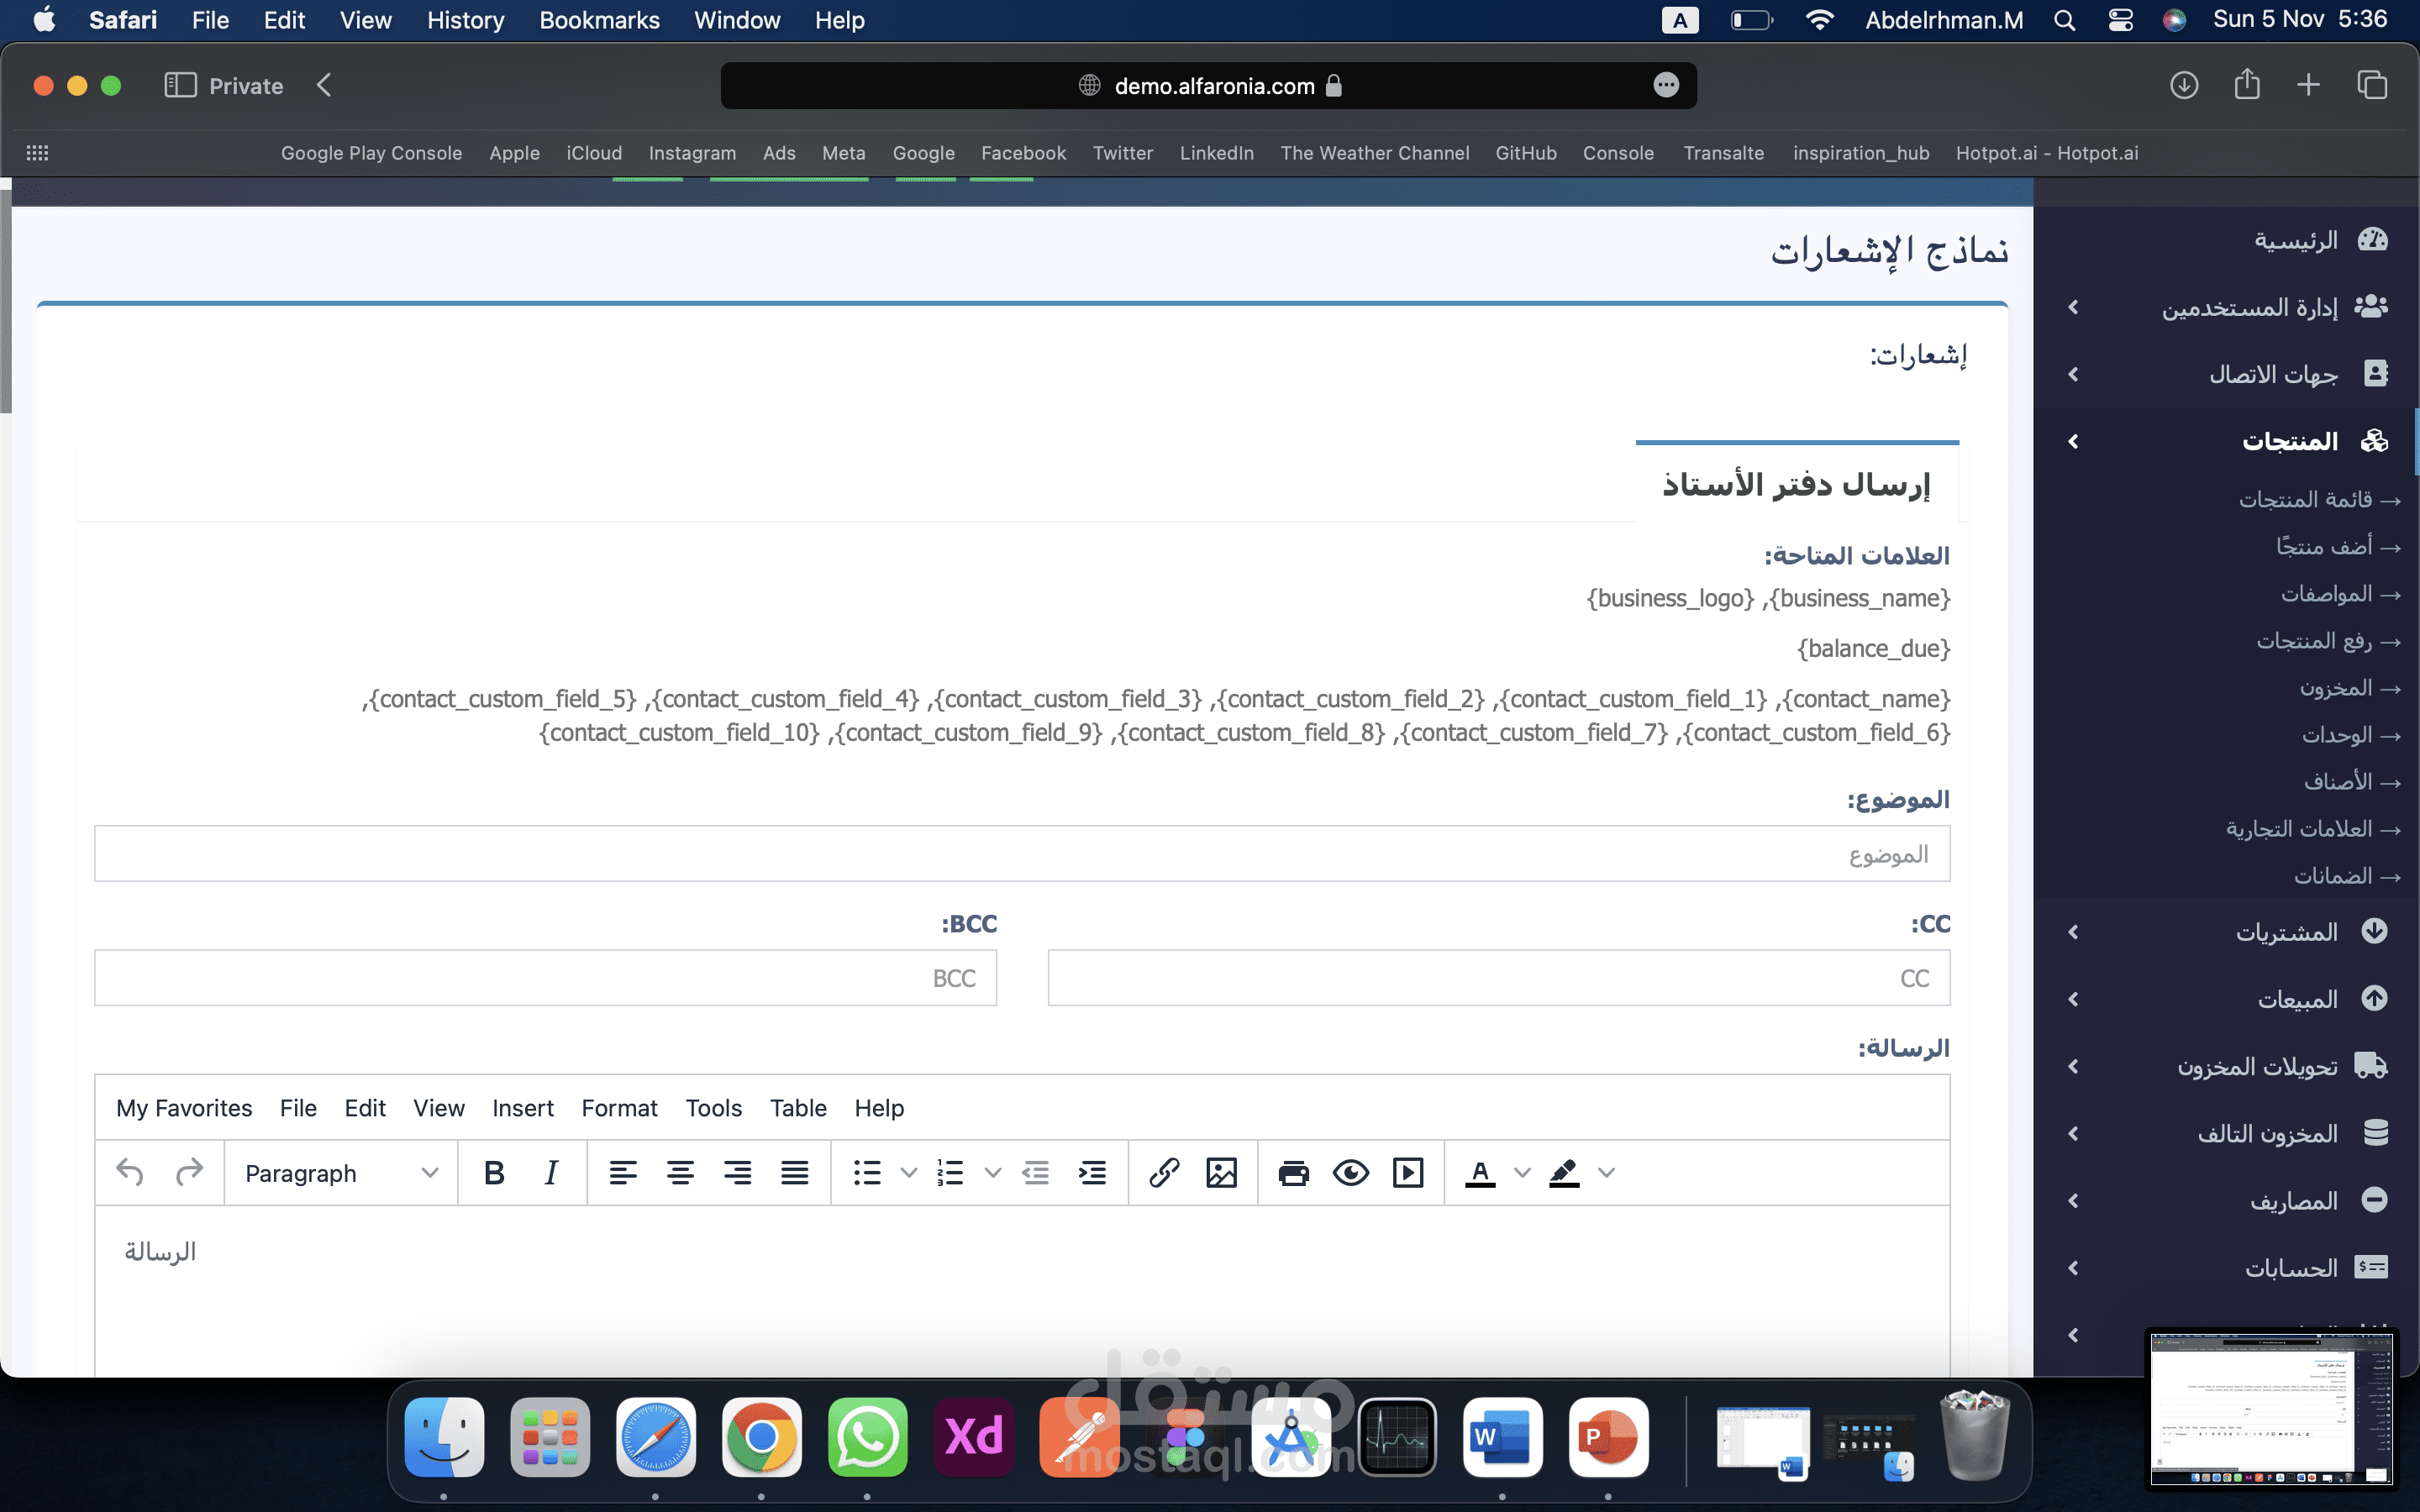2420x1512 pixels.
Task: Open the Safari Bookmarks menu
Action: [599, 20]
